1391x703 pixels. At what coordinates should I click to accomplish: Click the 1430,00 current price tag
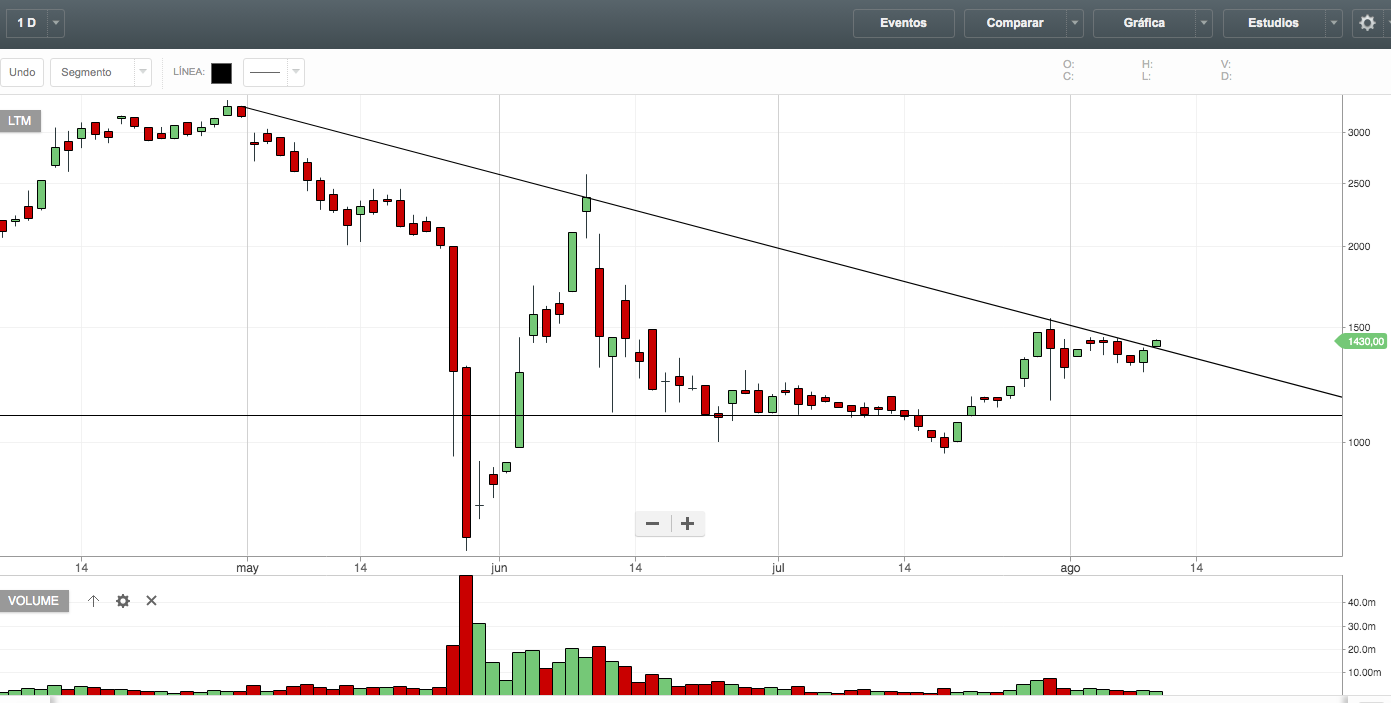pyautogui.click(x=1362, y=341)
